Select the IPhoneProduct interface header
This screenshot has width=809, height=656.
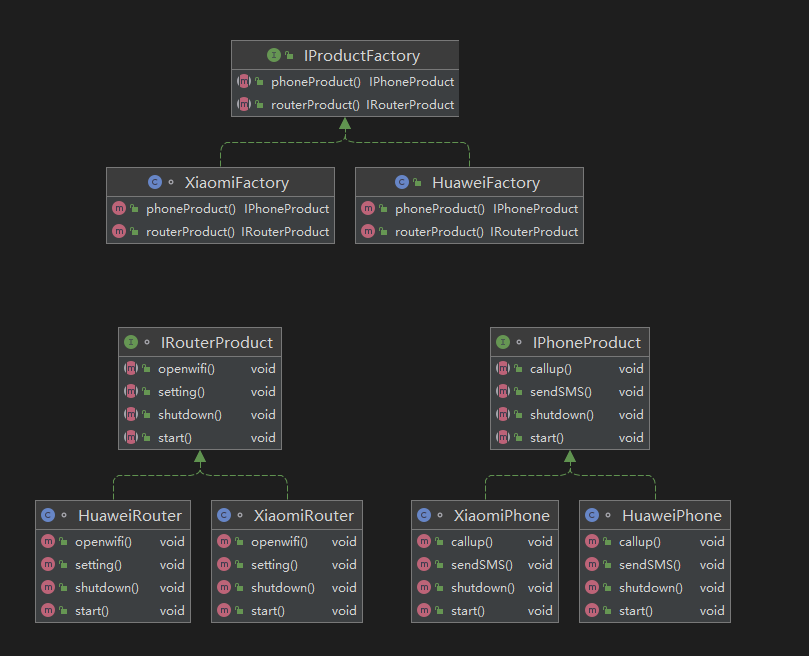pos(570,342)
